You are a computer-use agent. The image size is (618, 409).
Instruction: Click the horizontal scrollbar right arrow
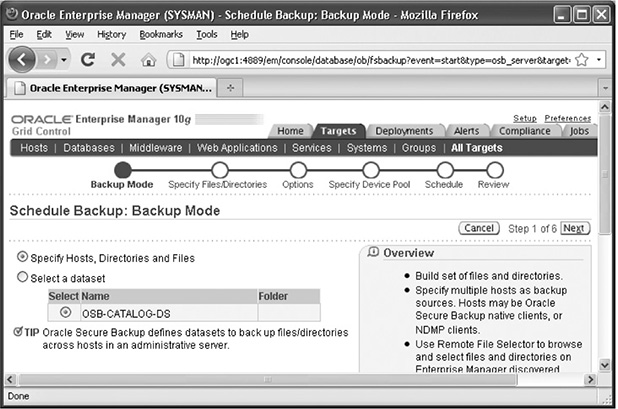pos(590,379)
